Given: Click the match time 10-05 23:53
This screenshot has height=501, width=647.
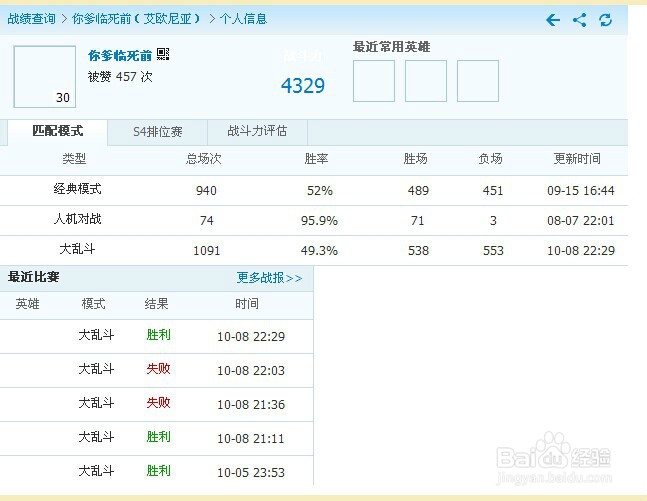Looking at the screenshot, I should coord(251,473).
